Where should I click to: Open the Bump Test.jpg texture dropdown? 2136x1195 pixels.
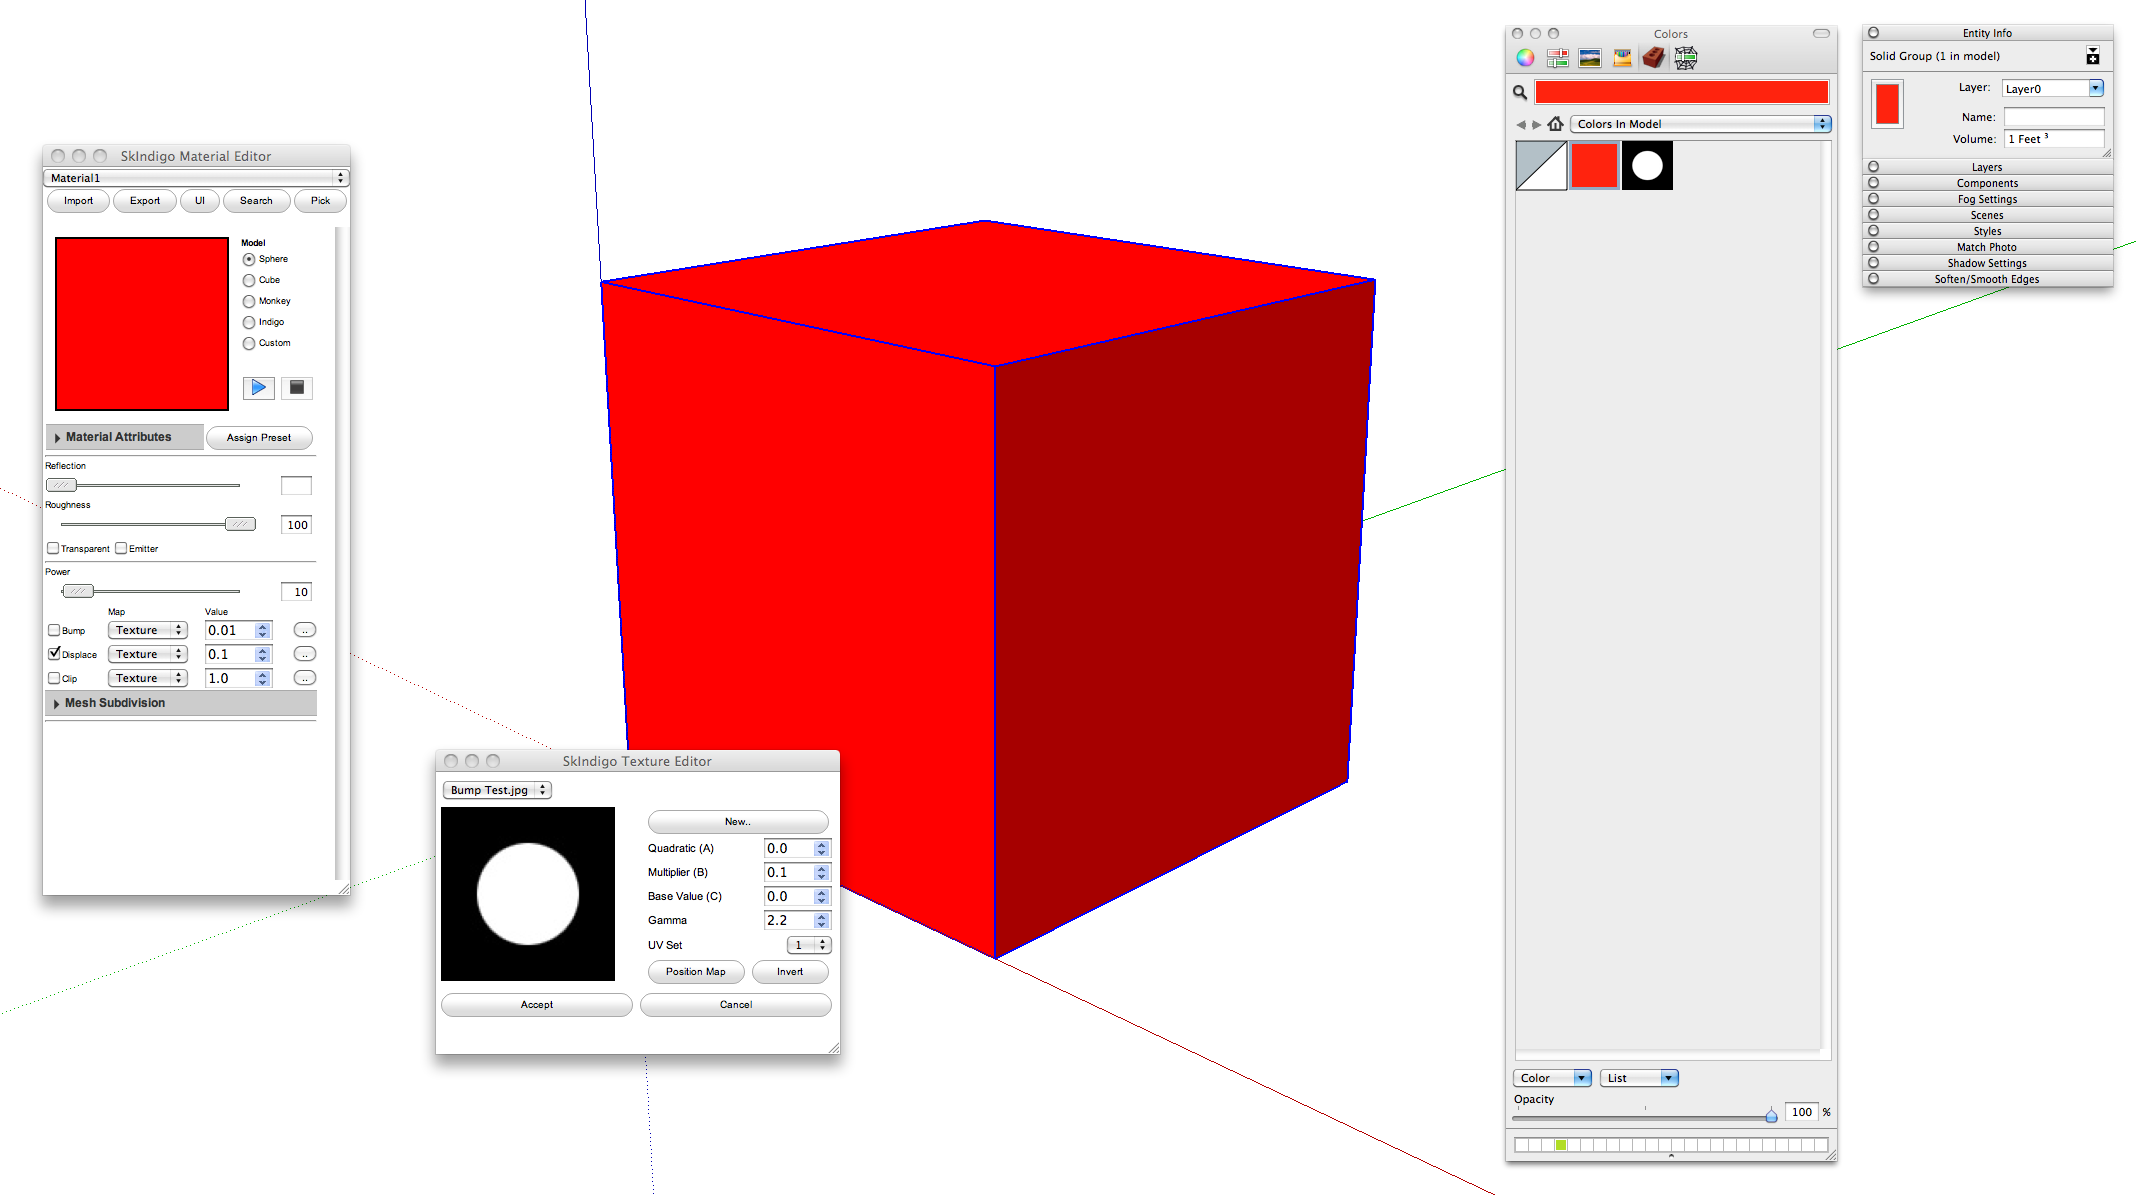[497, 790]
